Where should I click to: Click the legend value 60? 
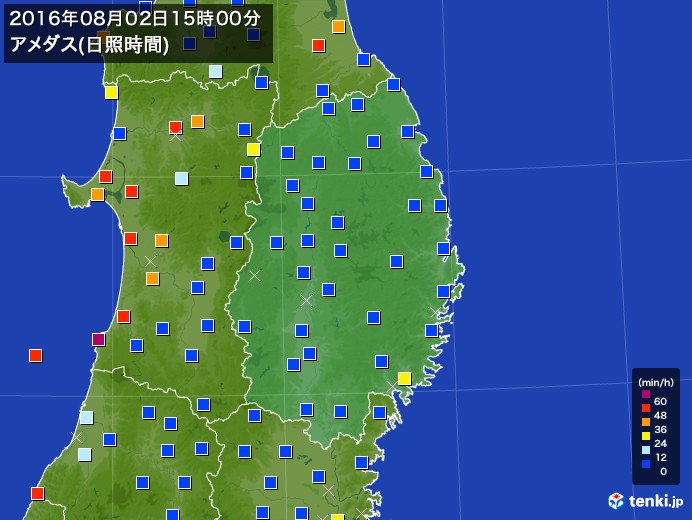(660, 401)
